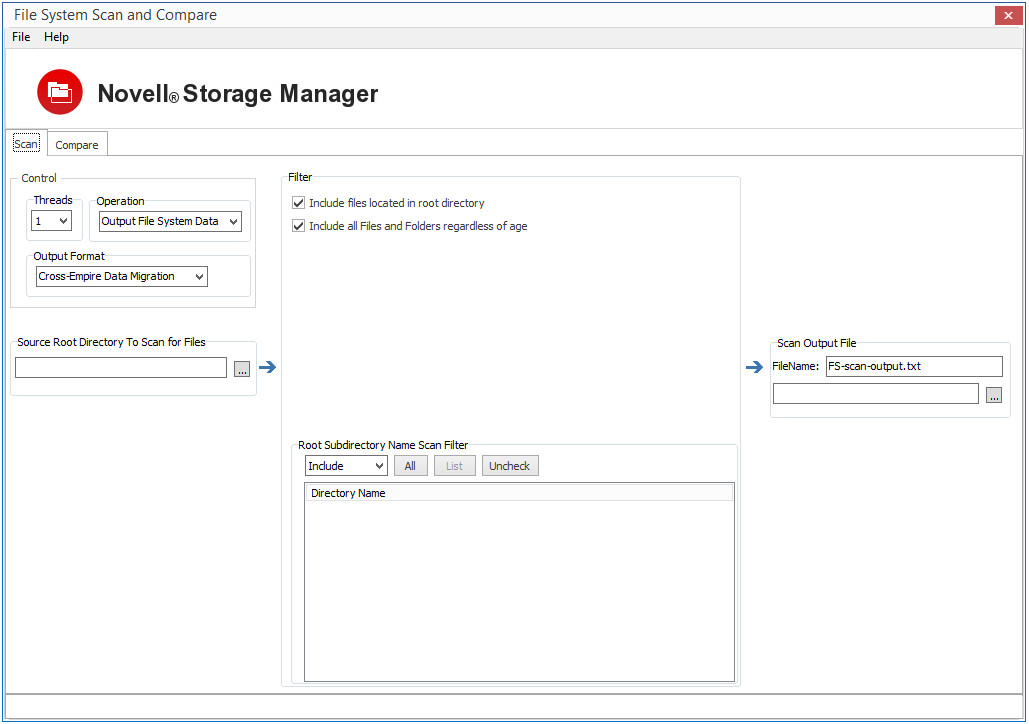Click the blue arrow next to source directory
Screen dimensions: 1029x724
(267, 367)
